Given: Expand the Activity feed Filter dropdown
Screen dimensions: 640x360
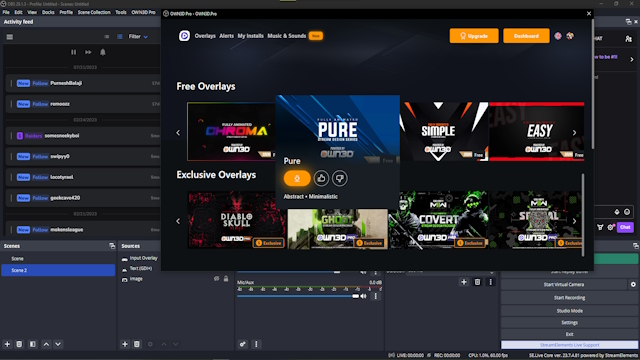Looking at the screenshot, I should [138, 37].
